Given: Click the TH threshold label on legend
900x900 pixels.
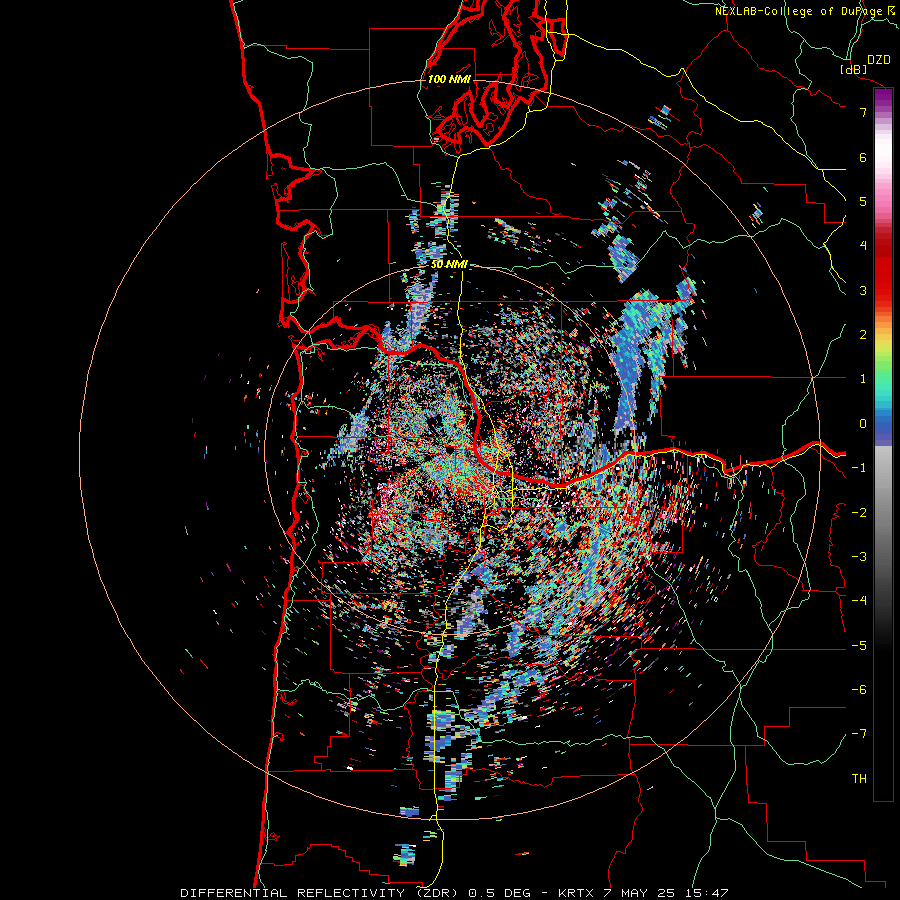Looking at the screenshot, I should tap(859, 779).
